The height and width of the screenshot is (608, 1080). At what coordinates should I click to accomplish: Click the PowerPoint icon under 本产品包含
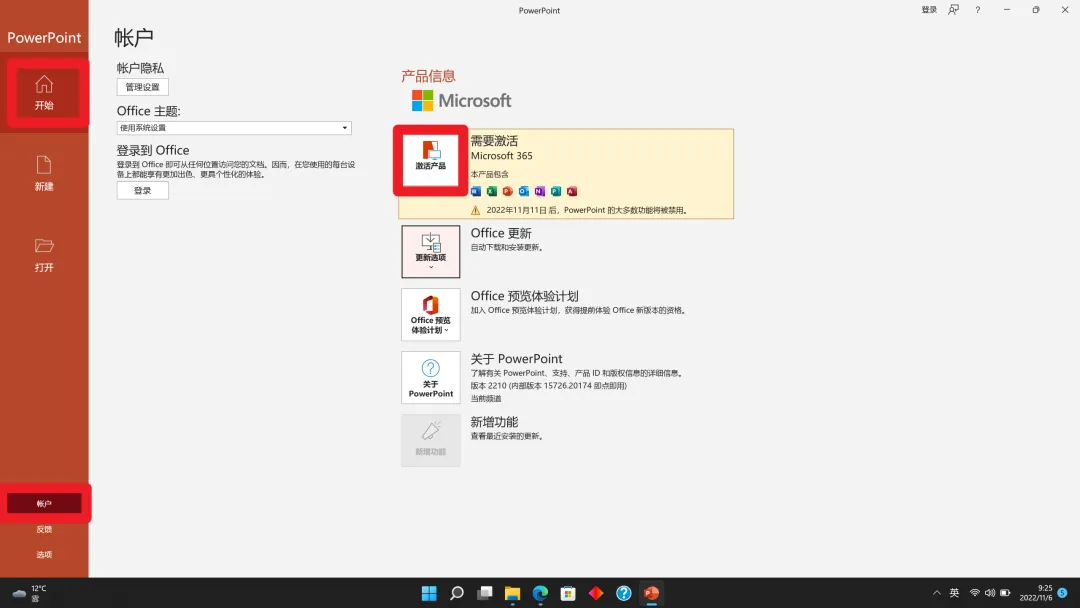508,191
